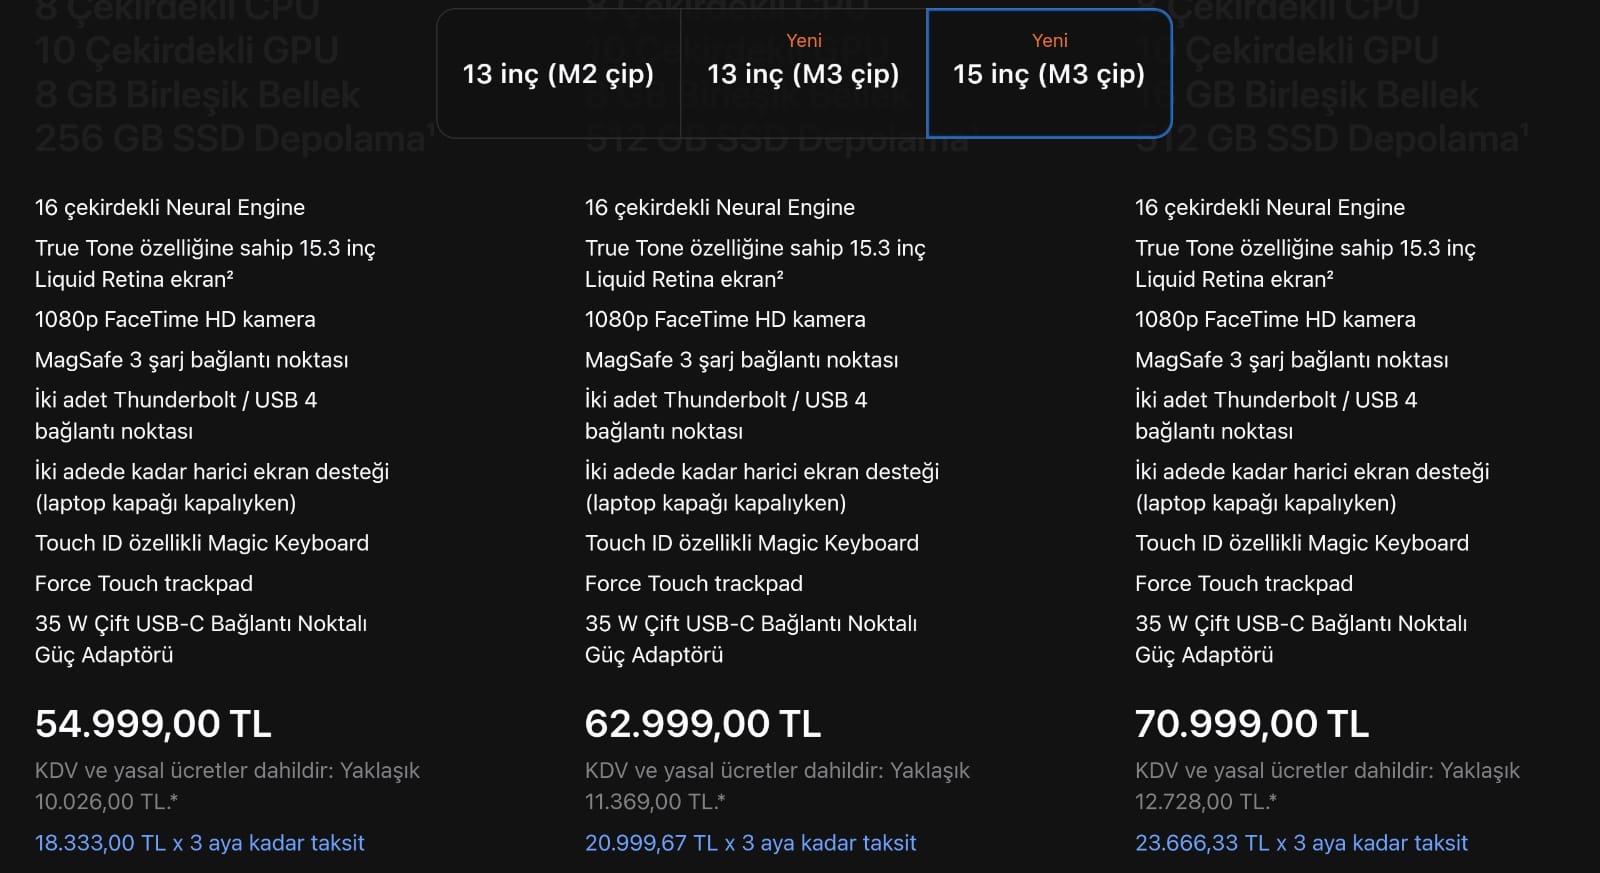Click 'İki adet Thunderbolt / USB 4' in the 54.999 TL column
Image resolution: width=1600 pixels, height=873 pixels.
coord(176,400)
